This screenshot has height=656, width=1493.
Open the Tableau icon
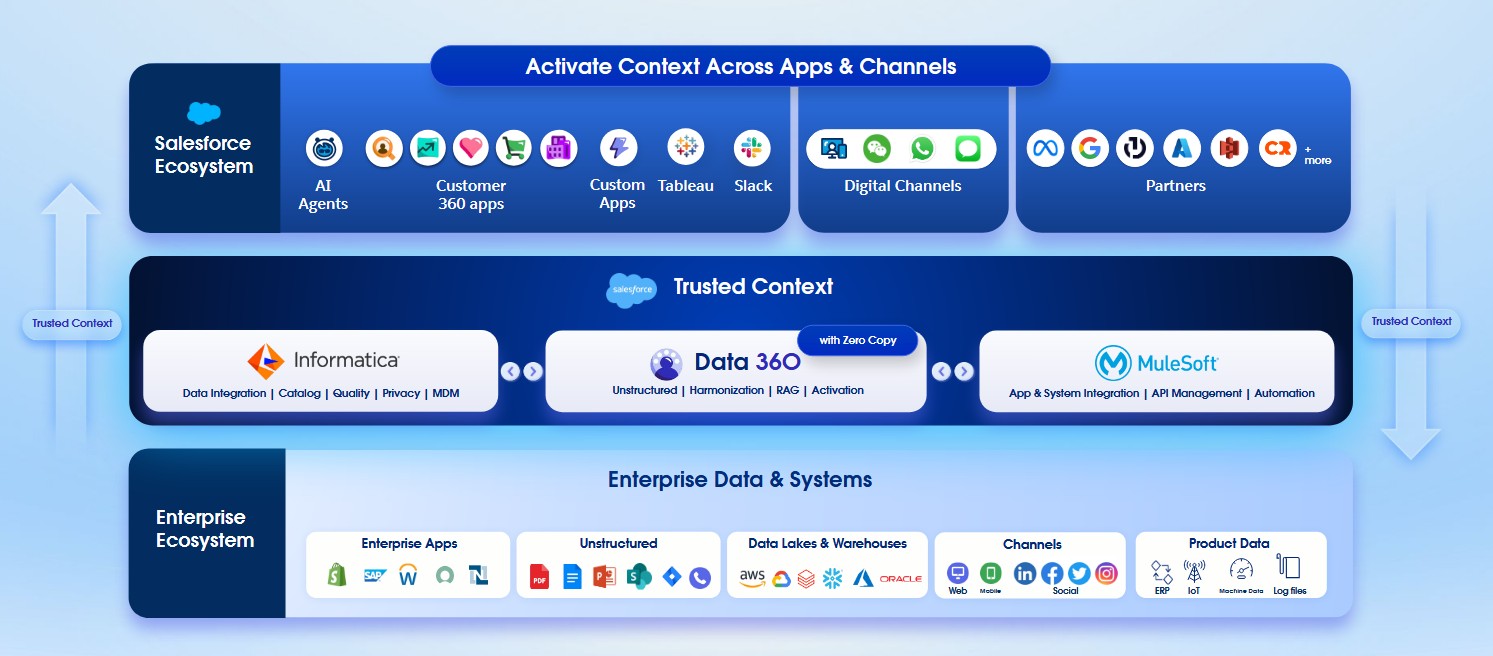(686, 149)
